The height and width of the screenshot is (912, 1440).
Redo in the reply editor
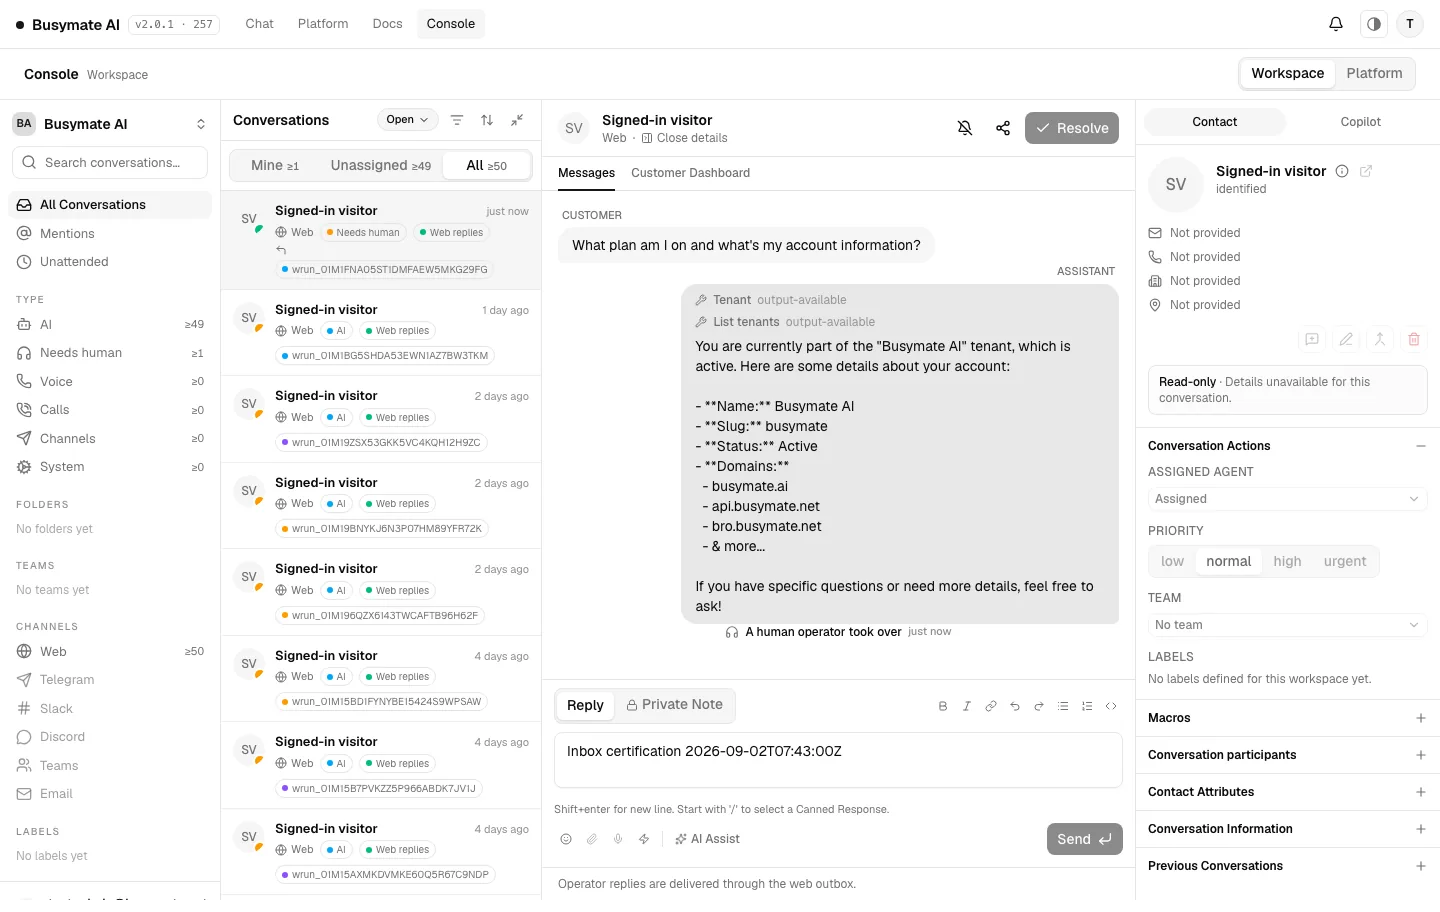(1039, 706)
